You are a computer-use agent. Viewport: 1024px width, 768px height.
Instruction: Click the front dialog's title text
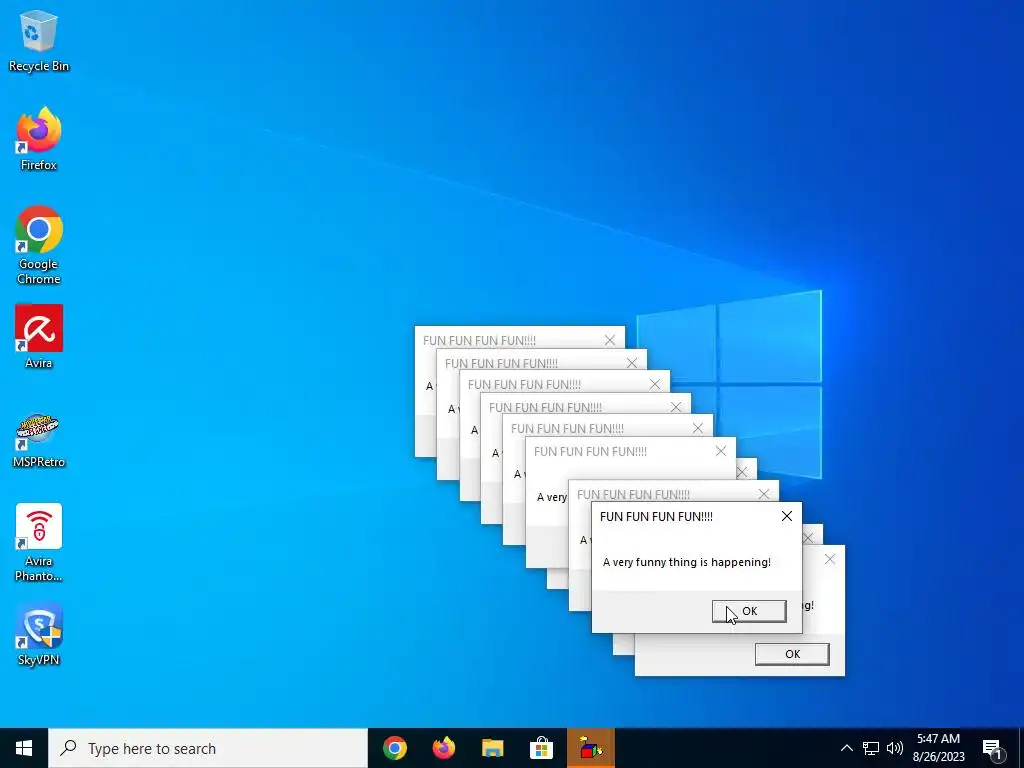pyautogui.click(x=656, y=517)
